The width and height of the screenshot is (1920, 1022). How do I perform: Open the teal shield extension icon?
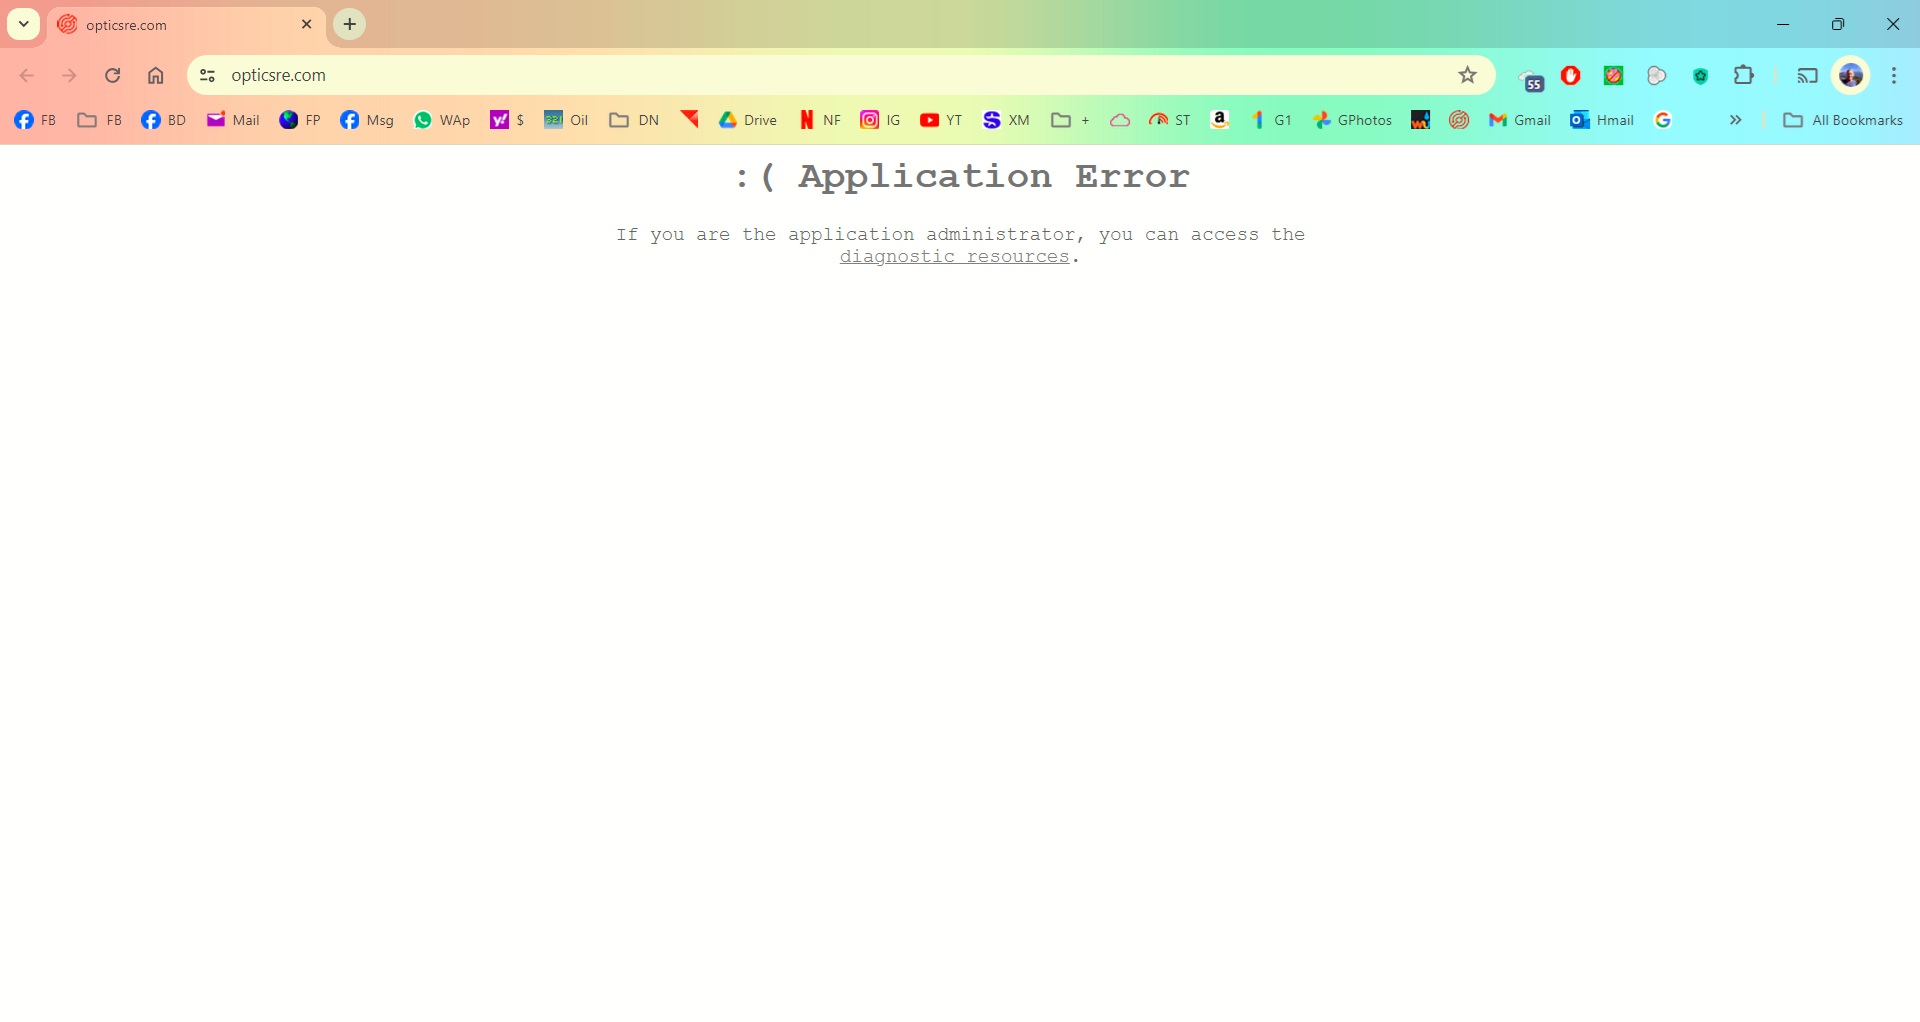point(1700,75)
